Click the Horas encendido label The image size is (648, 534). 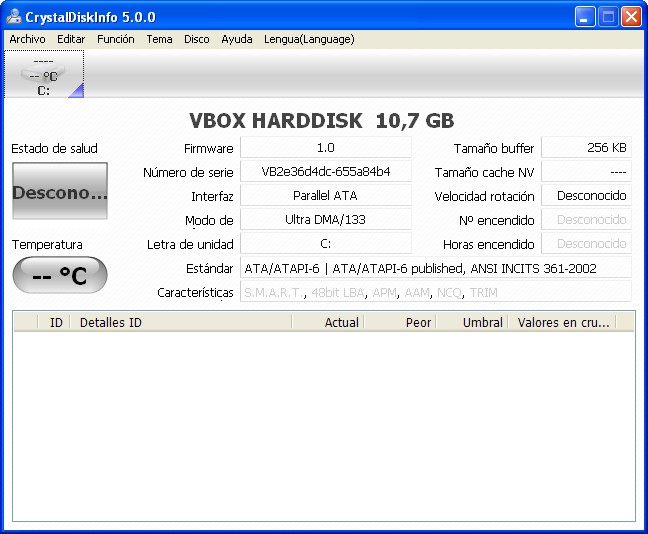(488, 244)
